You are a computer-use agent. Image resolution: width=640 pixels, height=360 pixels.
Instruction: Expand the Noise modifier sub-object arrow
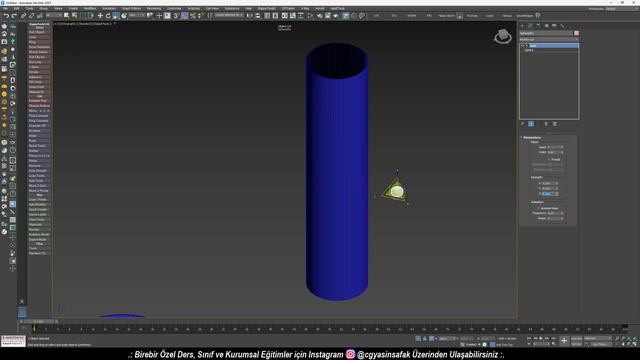527,46
